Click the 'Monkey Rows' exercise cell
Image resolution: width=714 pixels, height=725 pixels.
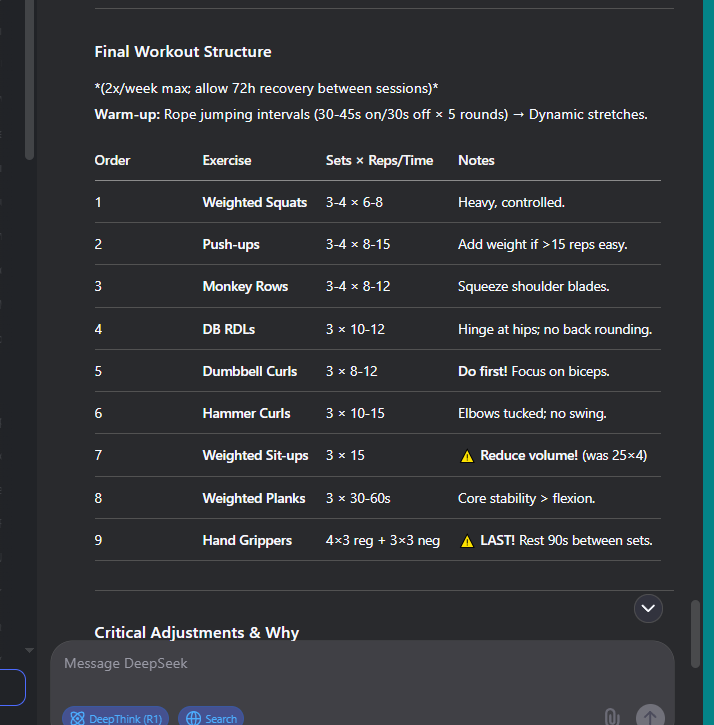[x=245, y=286]
